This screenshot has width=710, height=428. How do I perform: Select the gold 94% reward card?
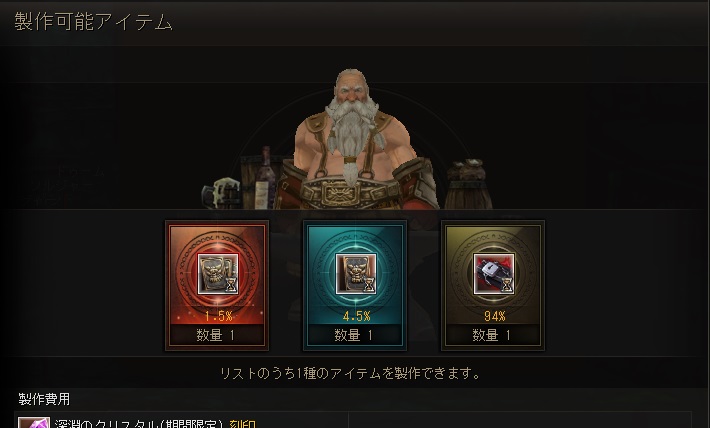click(493, 285)
